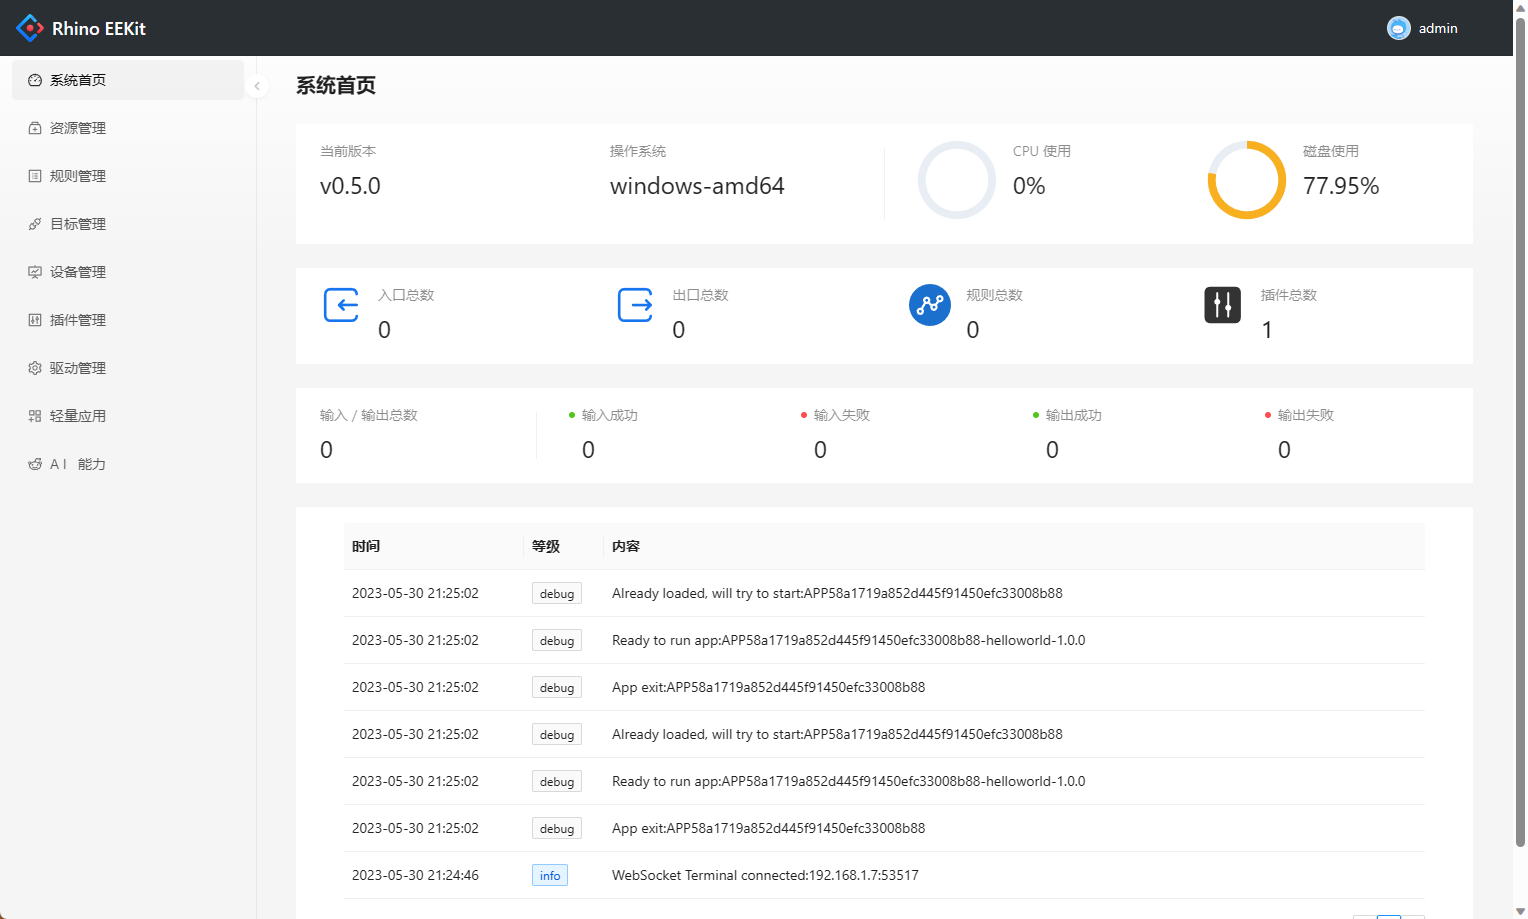Viewport: 1528px width, 919px height.
Task: Click the 77.95% disk usage value
Action: pos(1341,186)
